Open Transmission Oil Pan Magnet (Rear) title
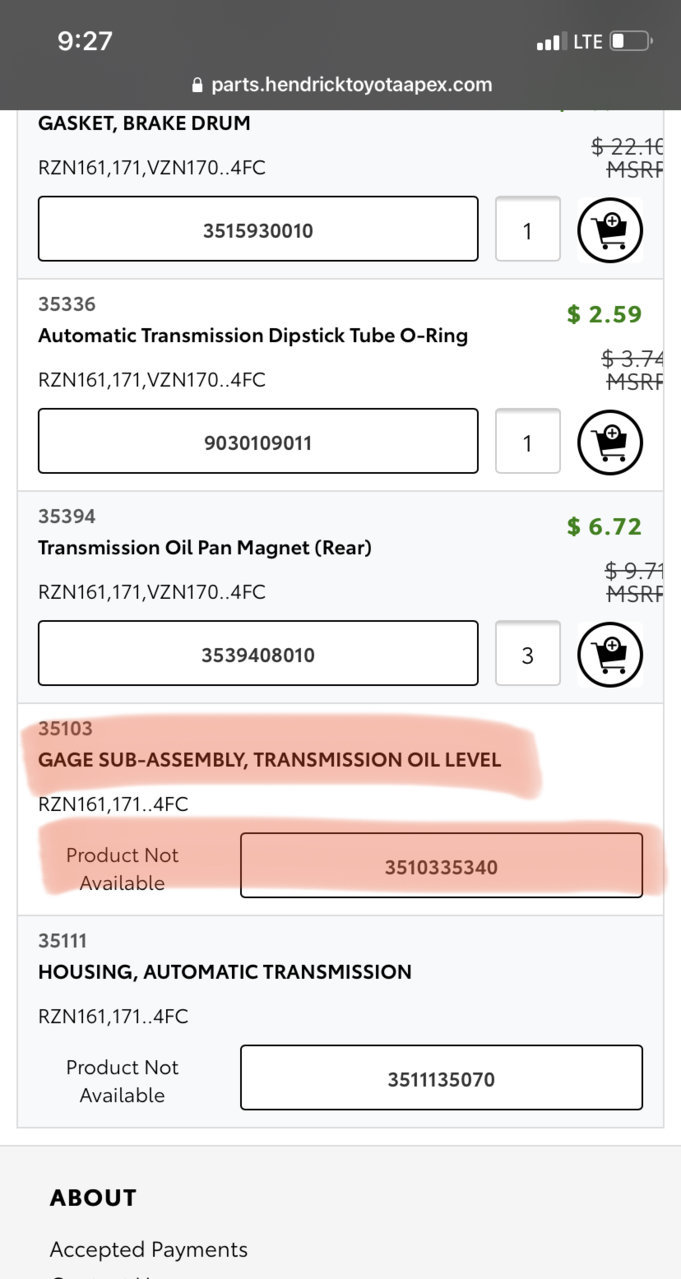The height and width of the screenshot is (1279, 681). 205,548
